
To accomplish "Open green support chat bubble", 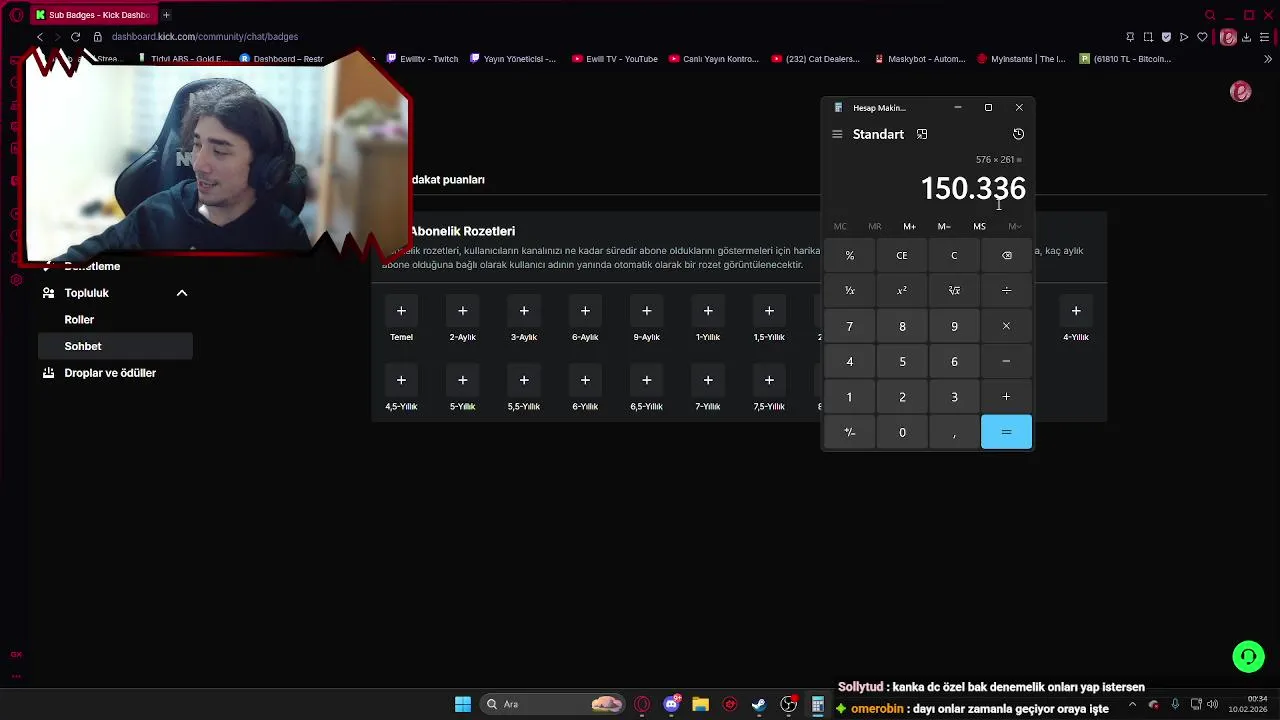I will (1248, 657).
